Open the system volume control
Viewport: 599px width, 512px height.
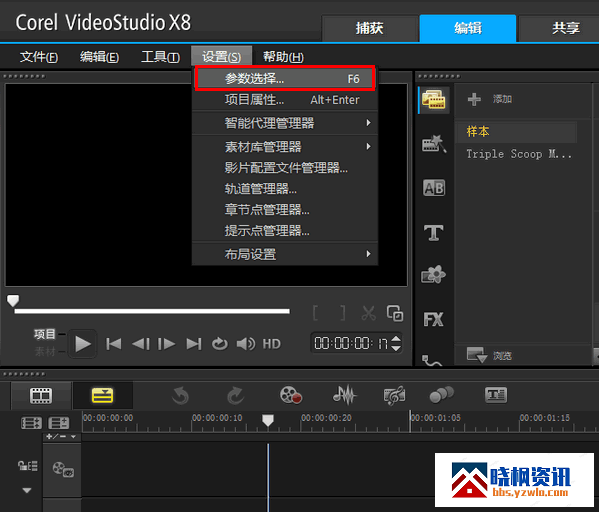pyautogui.click(x=246, y=344)
